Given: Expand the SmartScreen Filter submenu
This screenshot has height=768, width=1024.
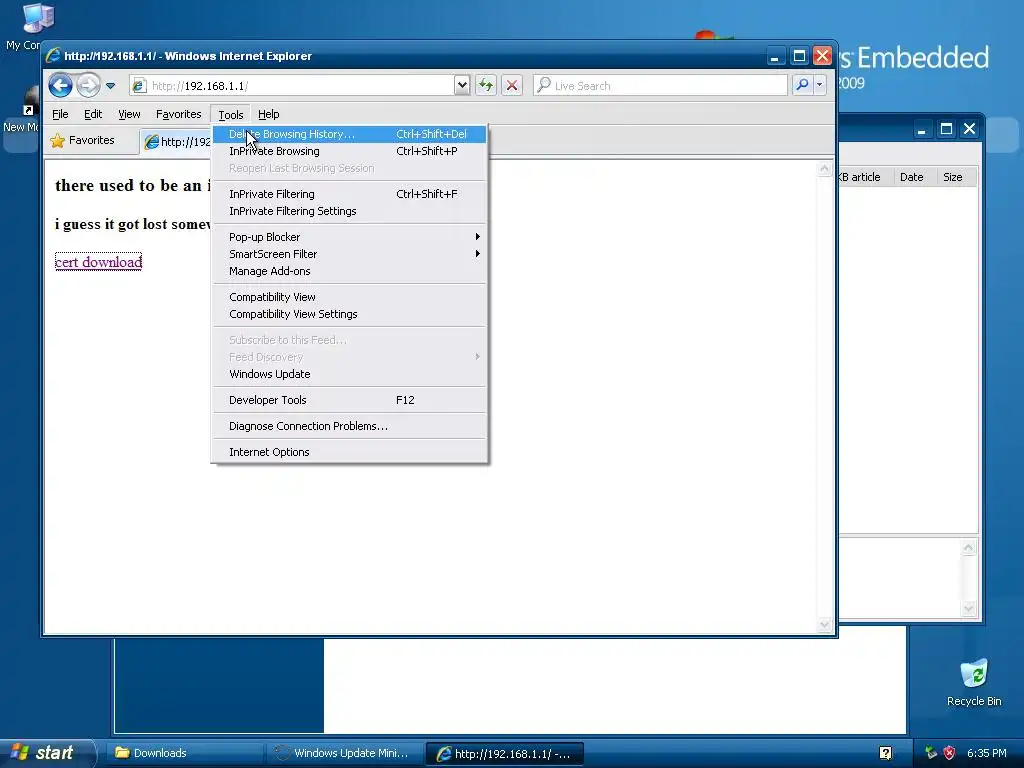Looking at the screenshot, I should (x=349, y=254).
